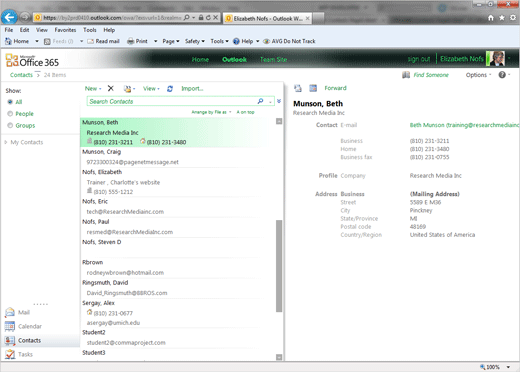Click the Find Someone address book icon

(406, 75)
